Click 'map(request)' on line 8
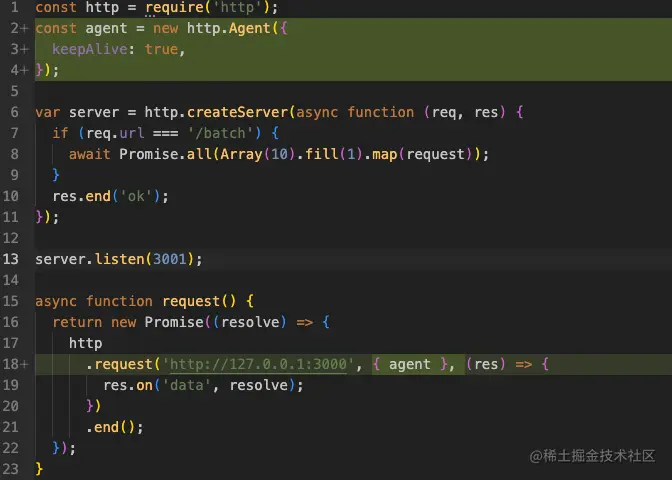The image size is (672, 480). pos(422,154)
